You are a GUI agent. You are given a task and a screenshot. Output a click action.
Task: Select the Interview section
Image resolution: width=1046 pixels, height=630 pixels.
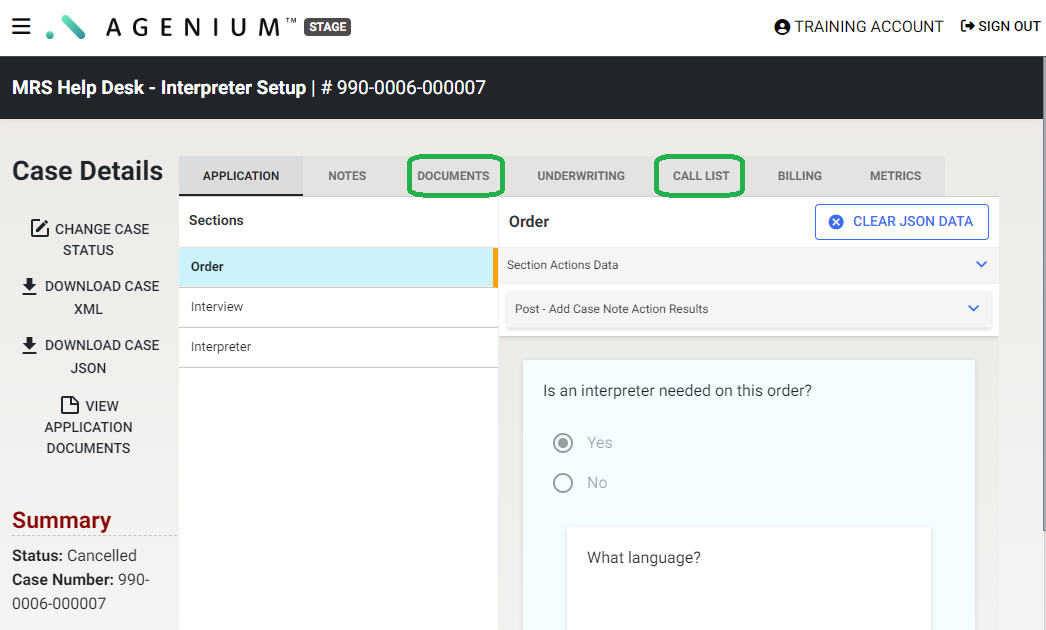tap(338, 307)
